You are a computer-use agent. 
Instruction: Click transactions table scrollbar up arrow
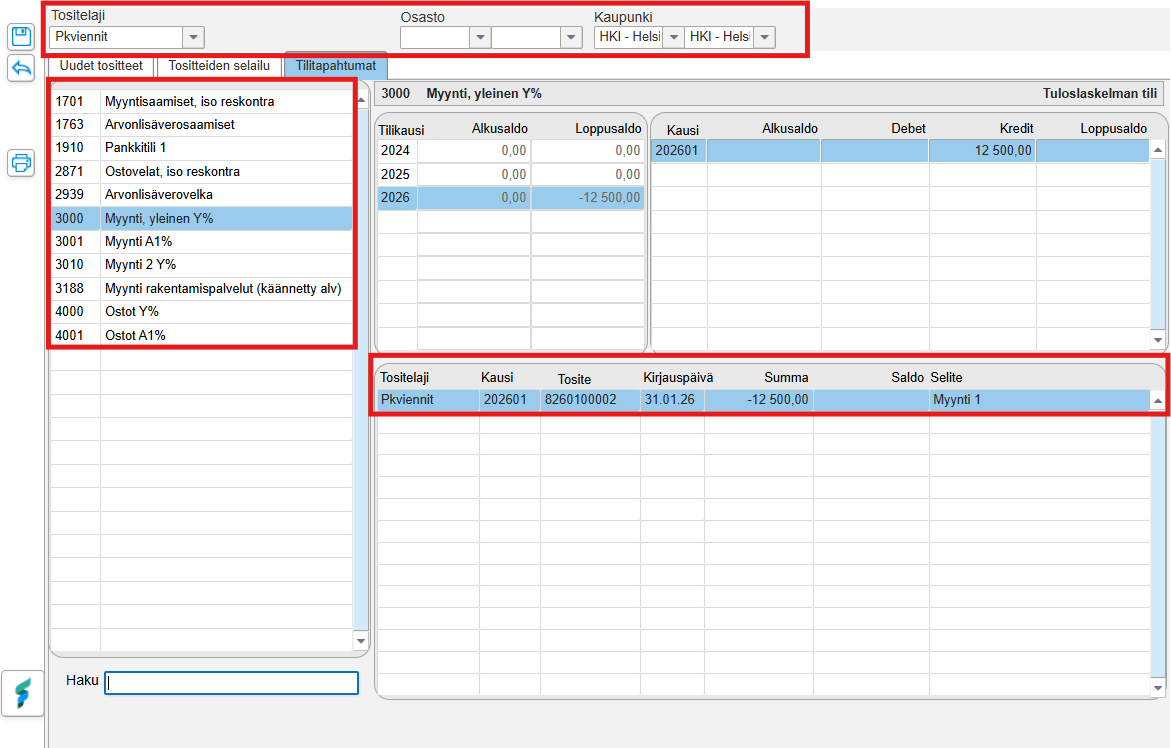click(x=1158, y=401)
